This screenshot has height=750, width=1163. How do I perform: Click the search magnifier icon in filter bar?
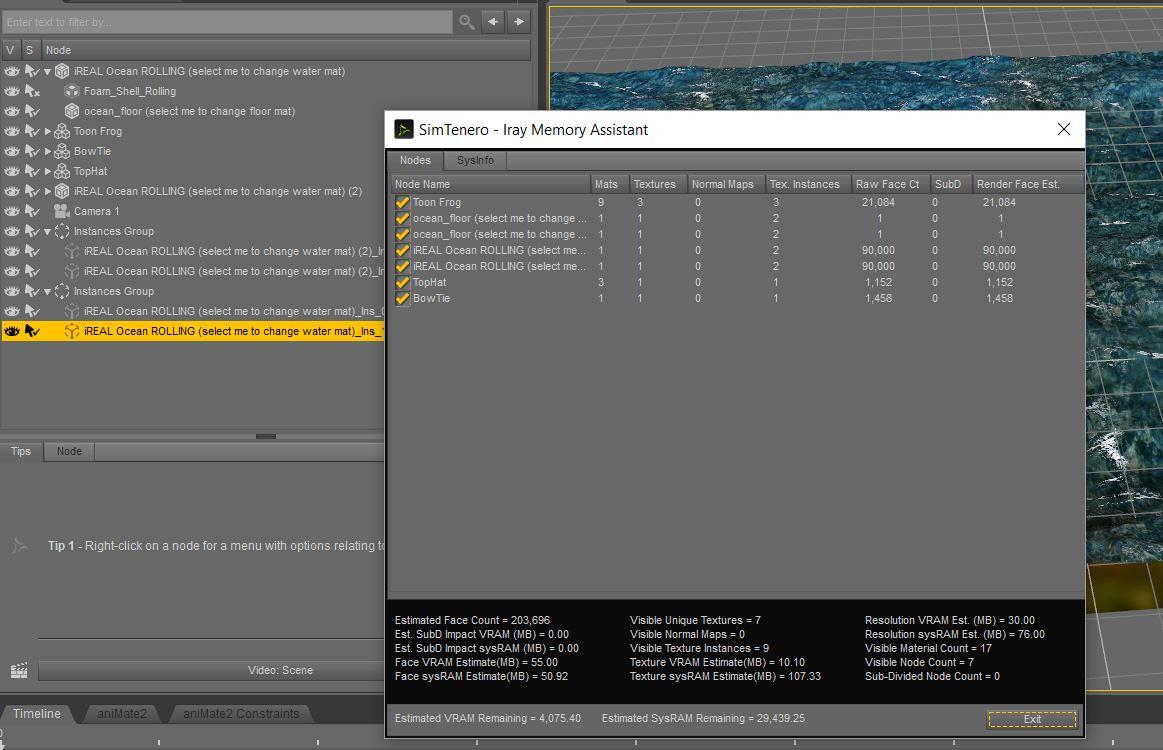(467, 22)
